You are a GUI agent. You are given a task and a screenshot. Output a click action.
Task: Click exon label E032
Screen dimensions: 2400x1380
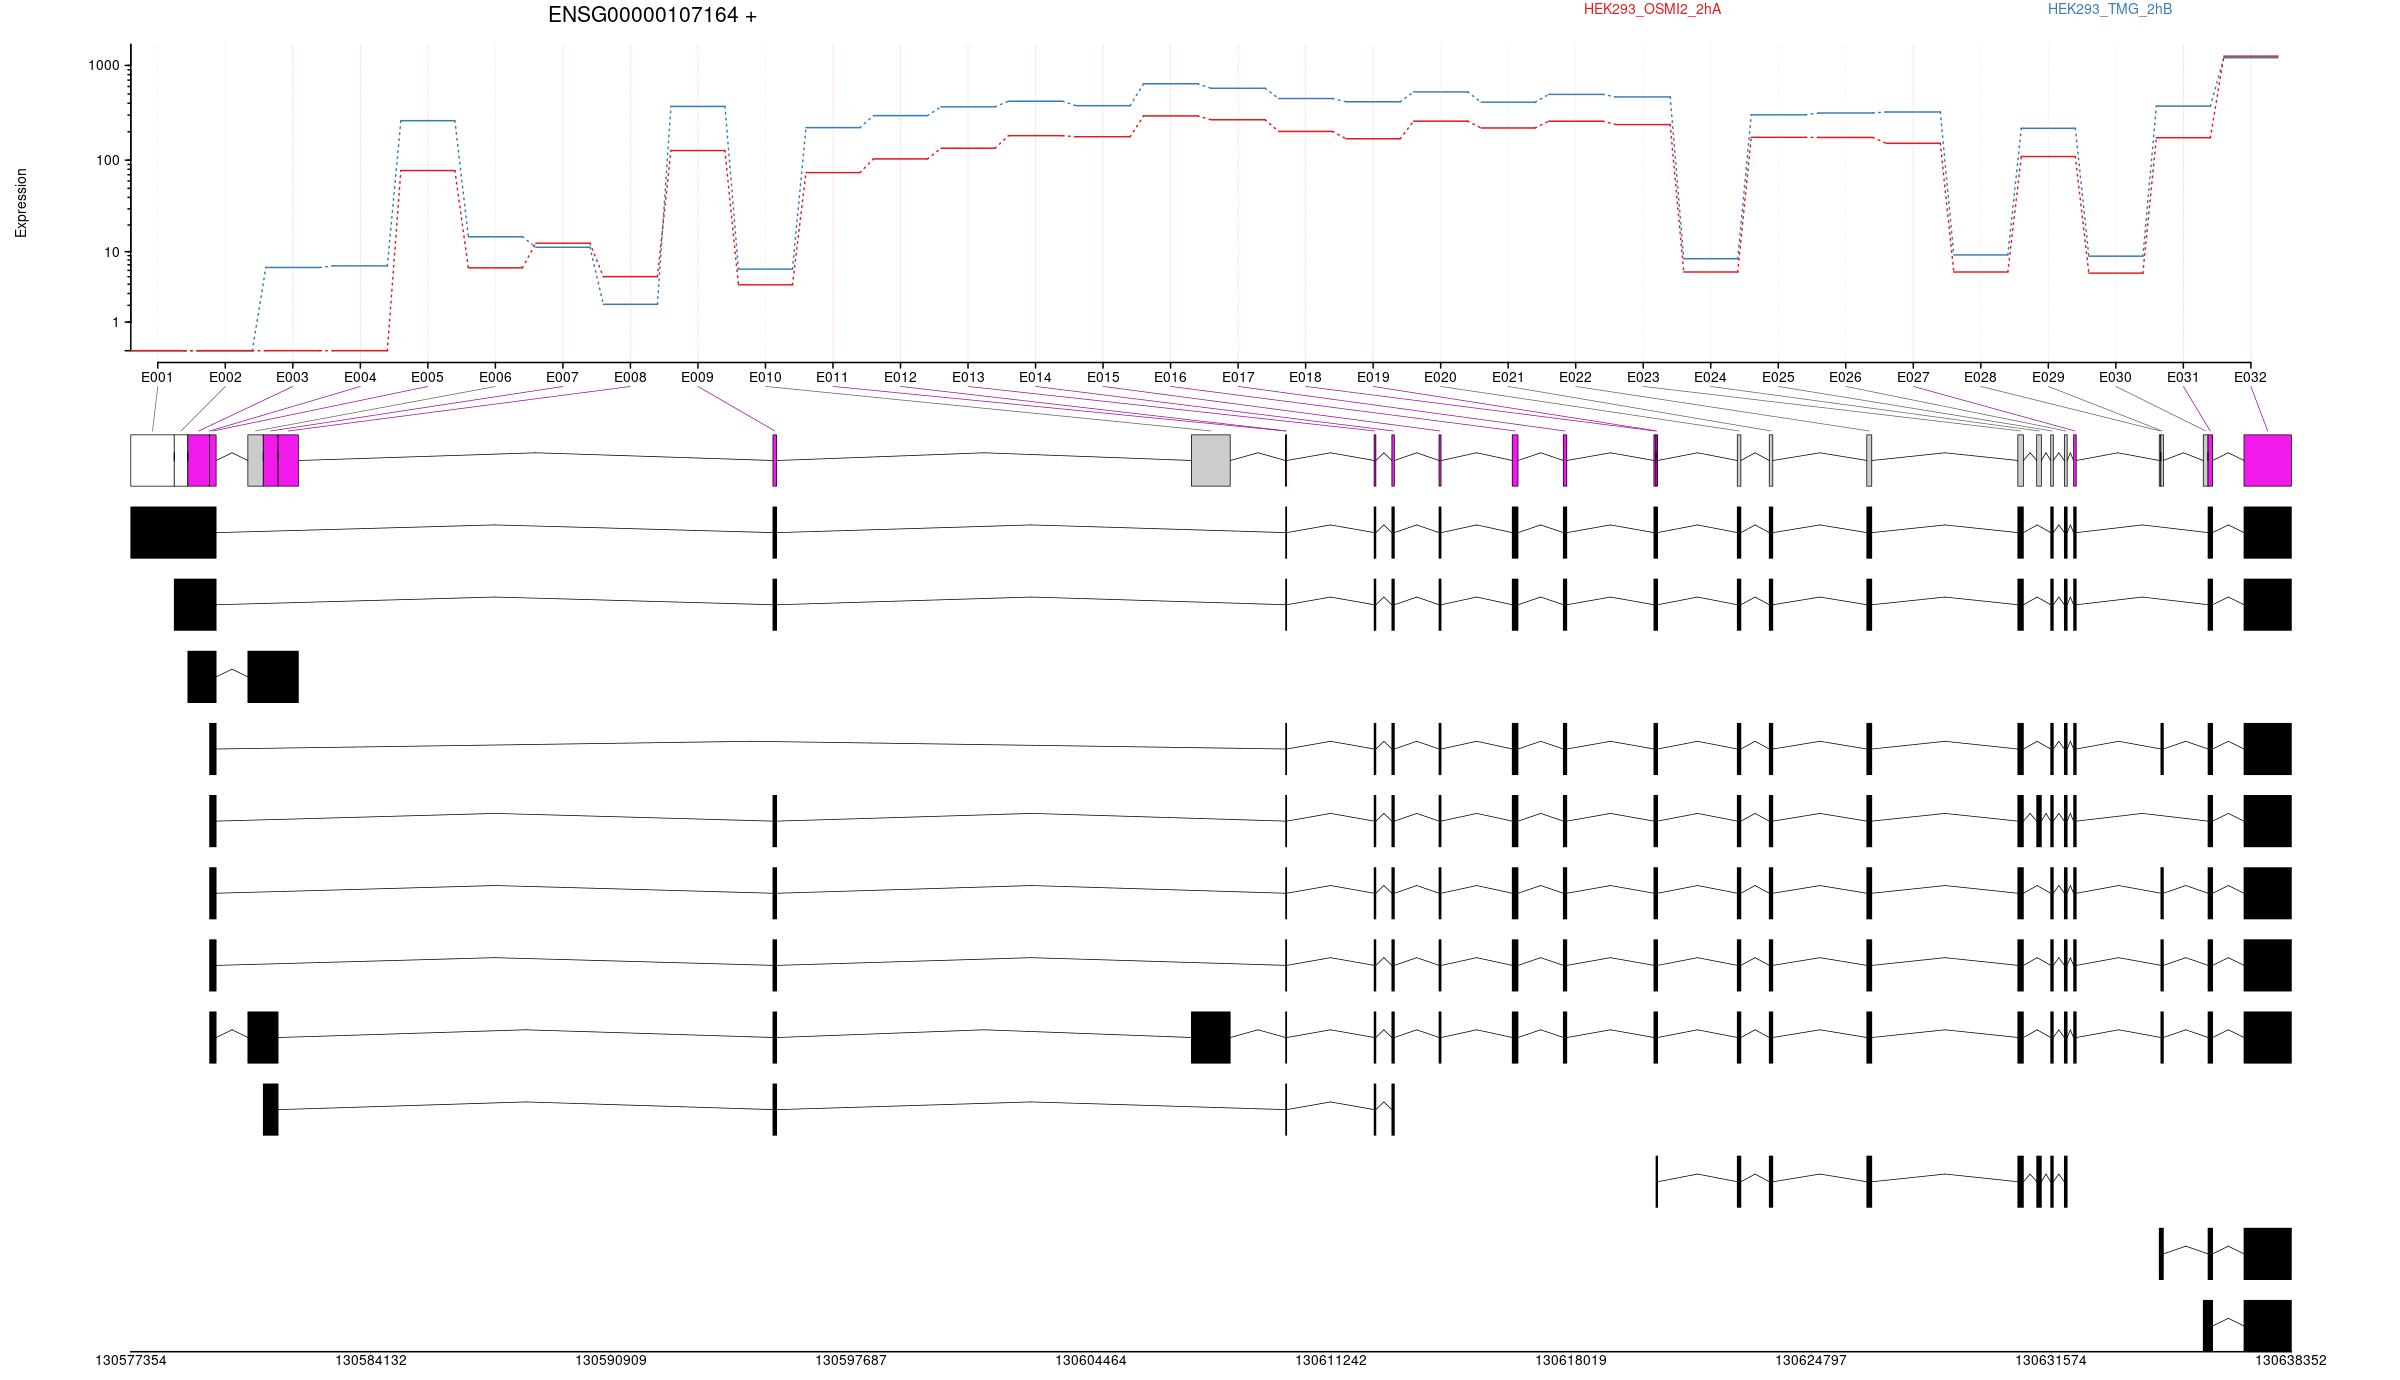(2250, 377)
